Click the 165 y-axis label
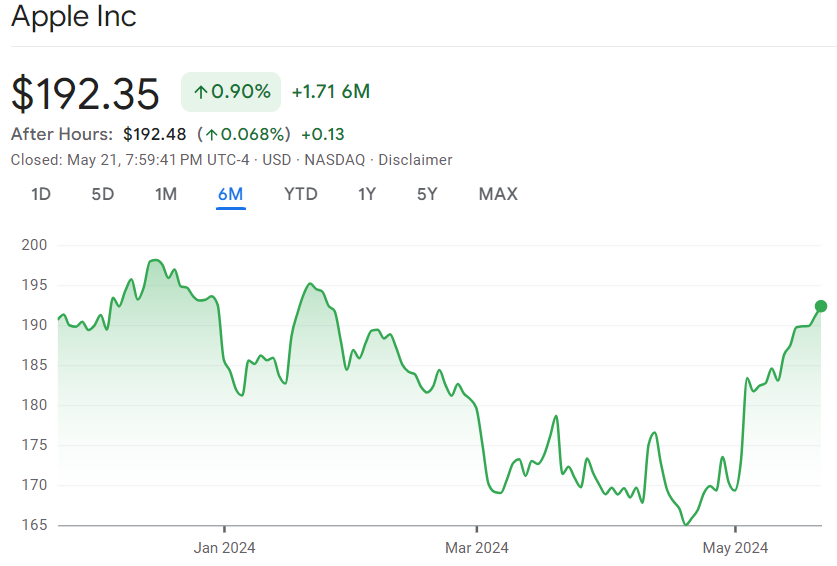837x566 pixels. pos(34,525)
